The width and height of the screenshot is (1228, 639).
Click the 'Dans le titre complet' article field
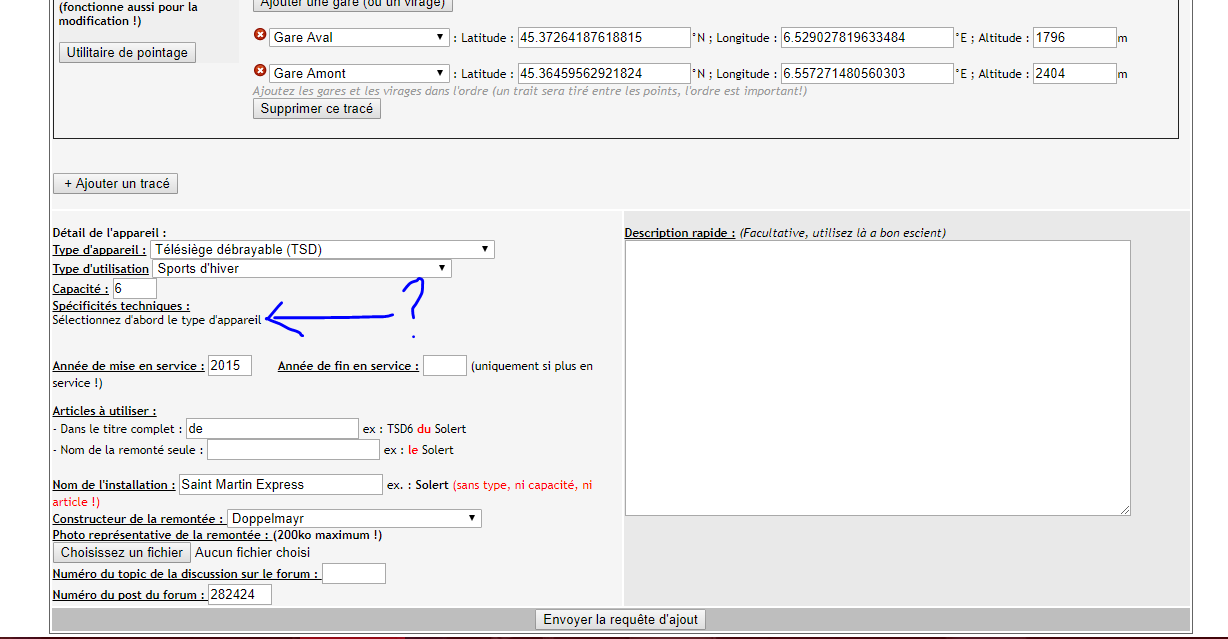[272, 428]
